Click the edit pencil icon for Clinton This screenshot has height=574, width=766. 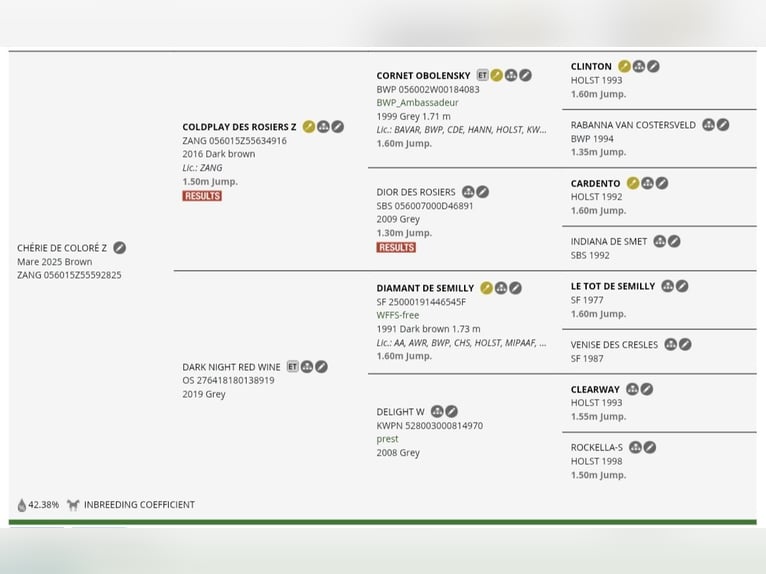[x=653, y=66]
